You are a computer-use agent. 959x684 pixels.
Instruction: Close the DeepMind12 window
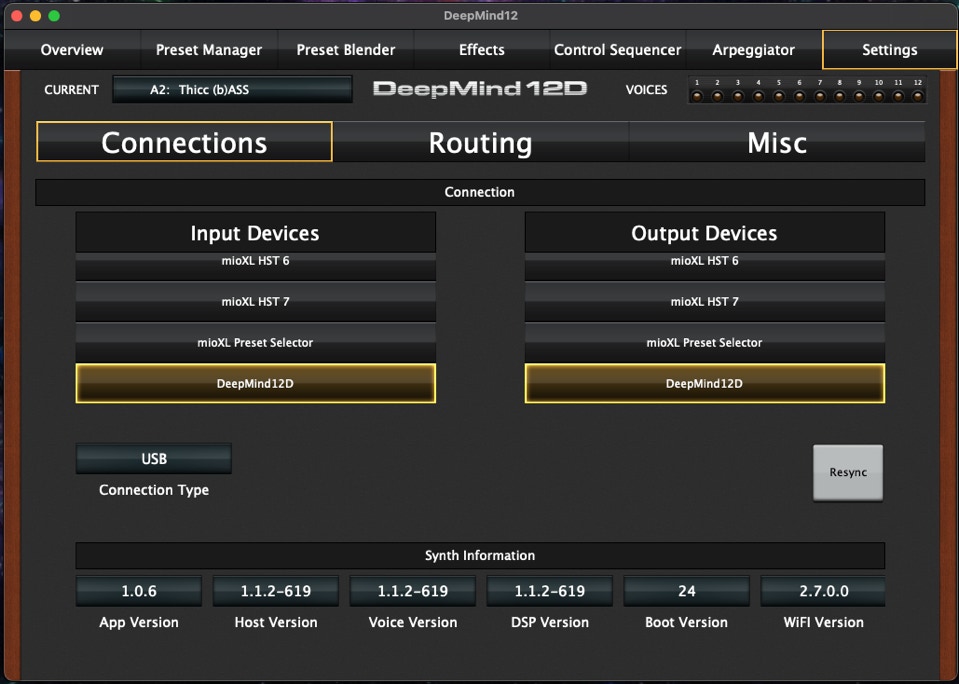tap(17, 15)
